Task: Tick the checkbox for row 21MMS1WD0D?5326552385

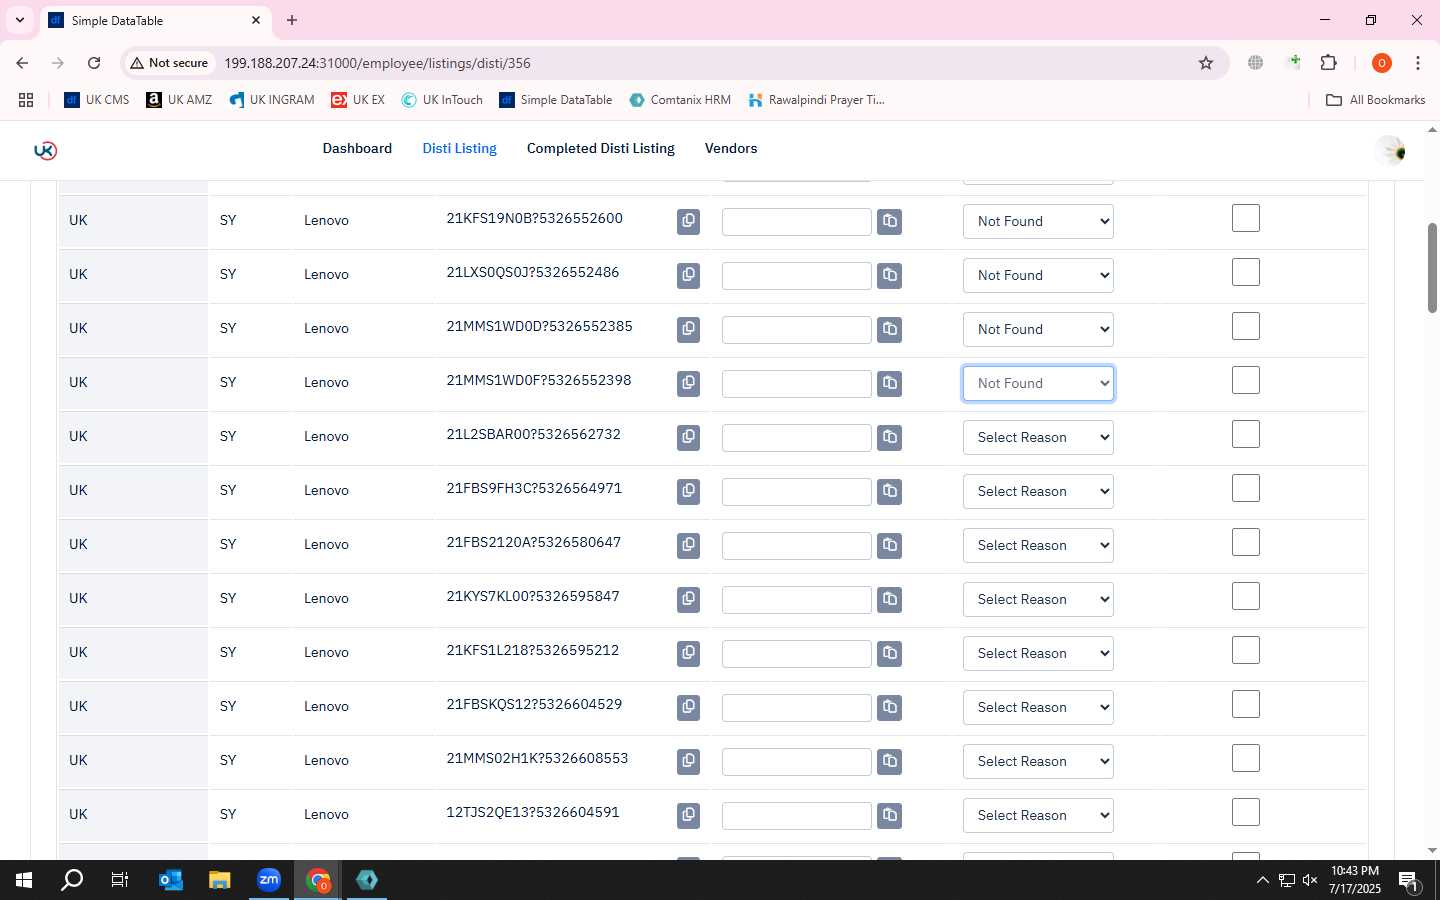Action: tap(1246, 326)
